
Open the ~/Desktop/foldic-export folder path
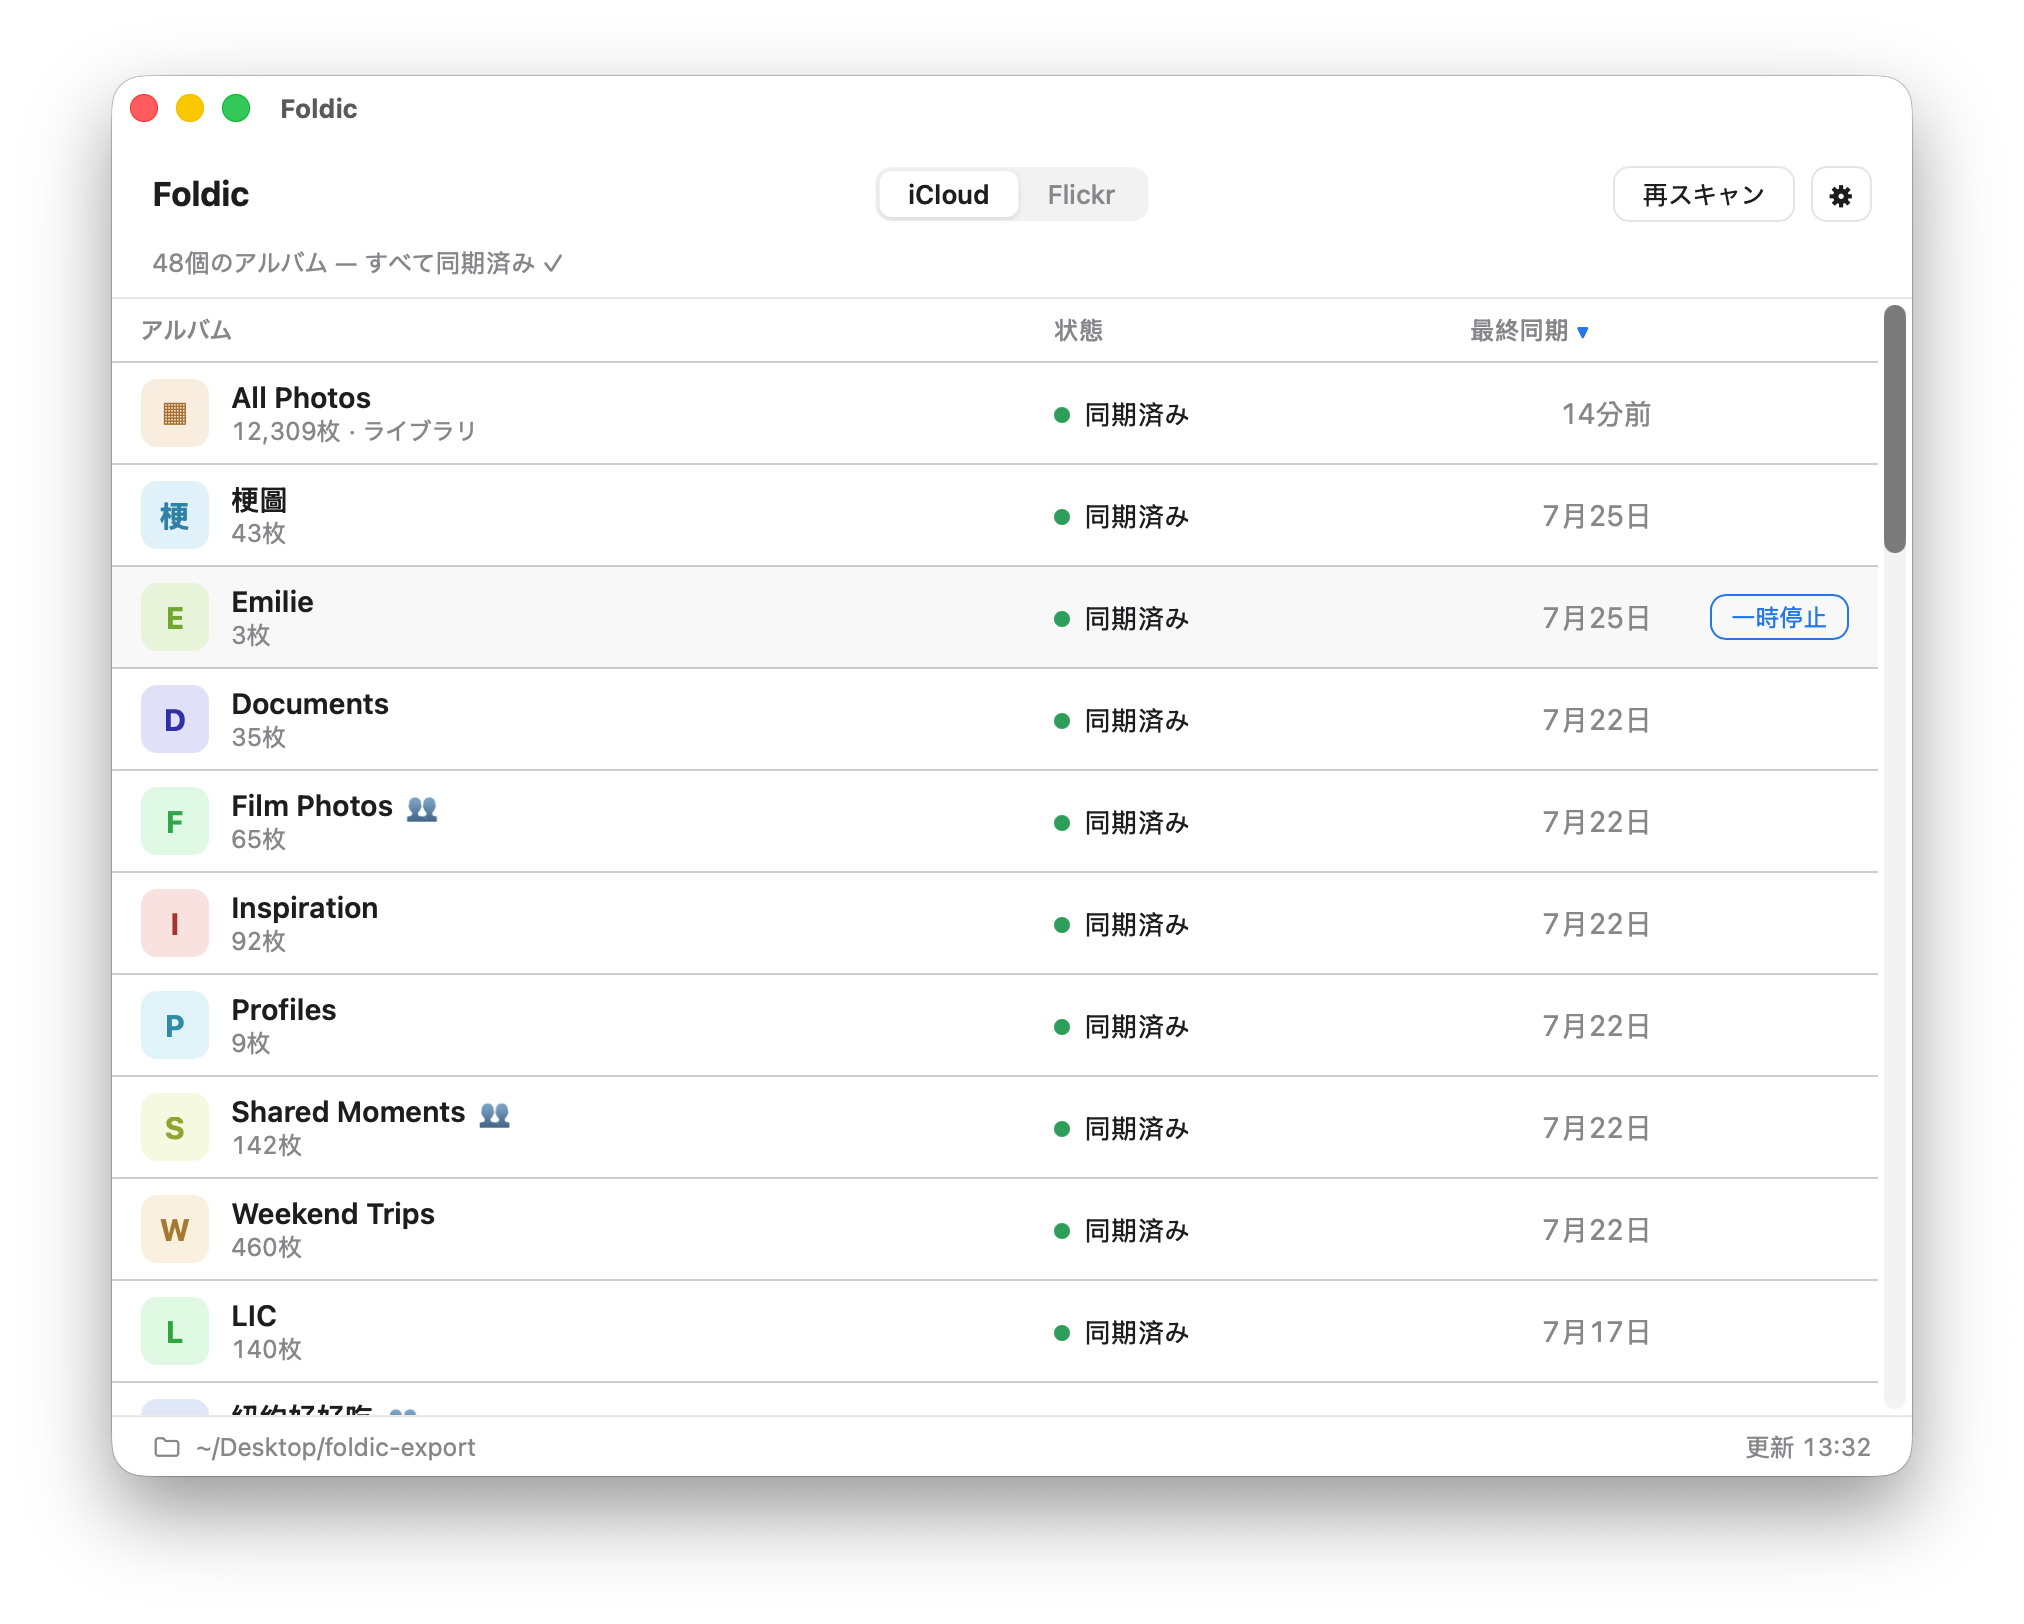pyautogui.click(x=336, y=1447)
